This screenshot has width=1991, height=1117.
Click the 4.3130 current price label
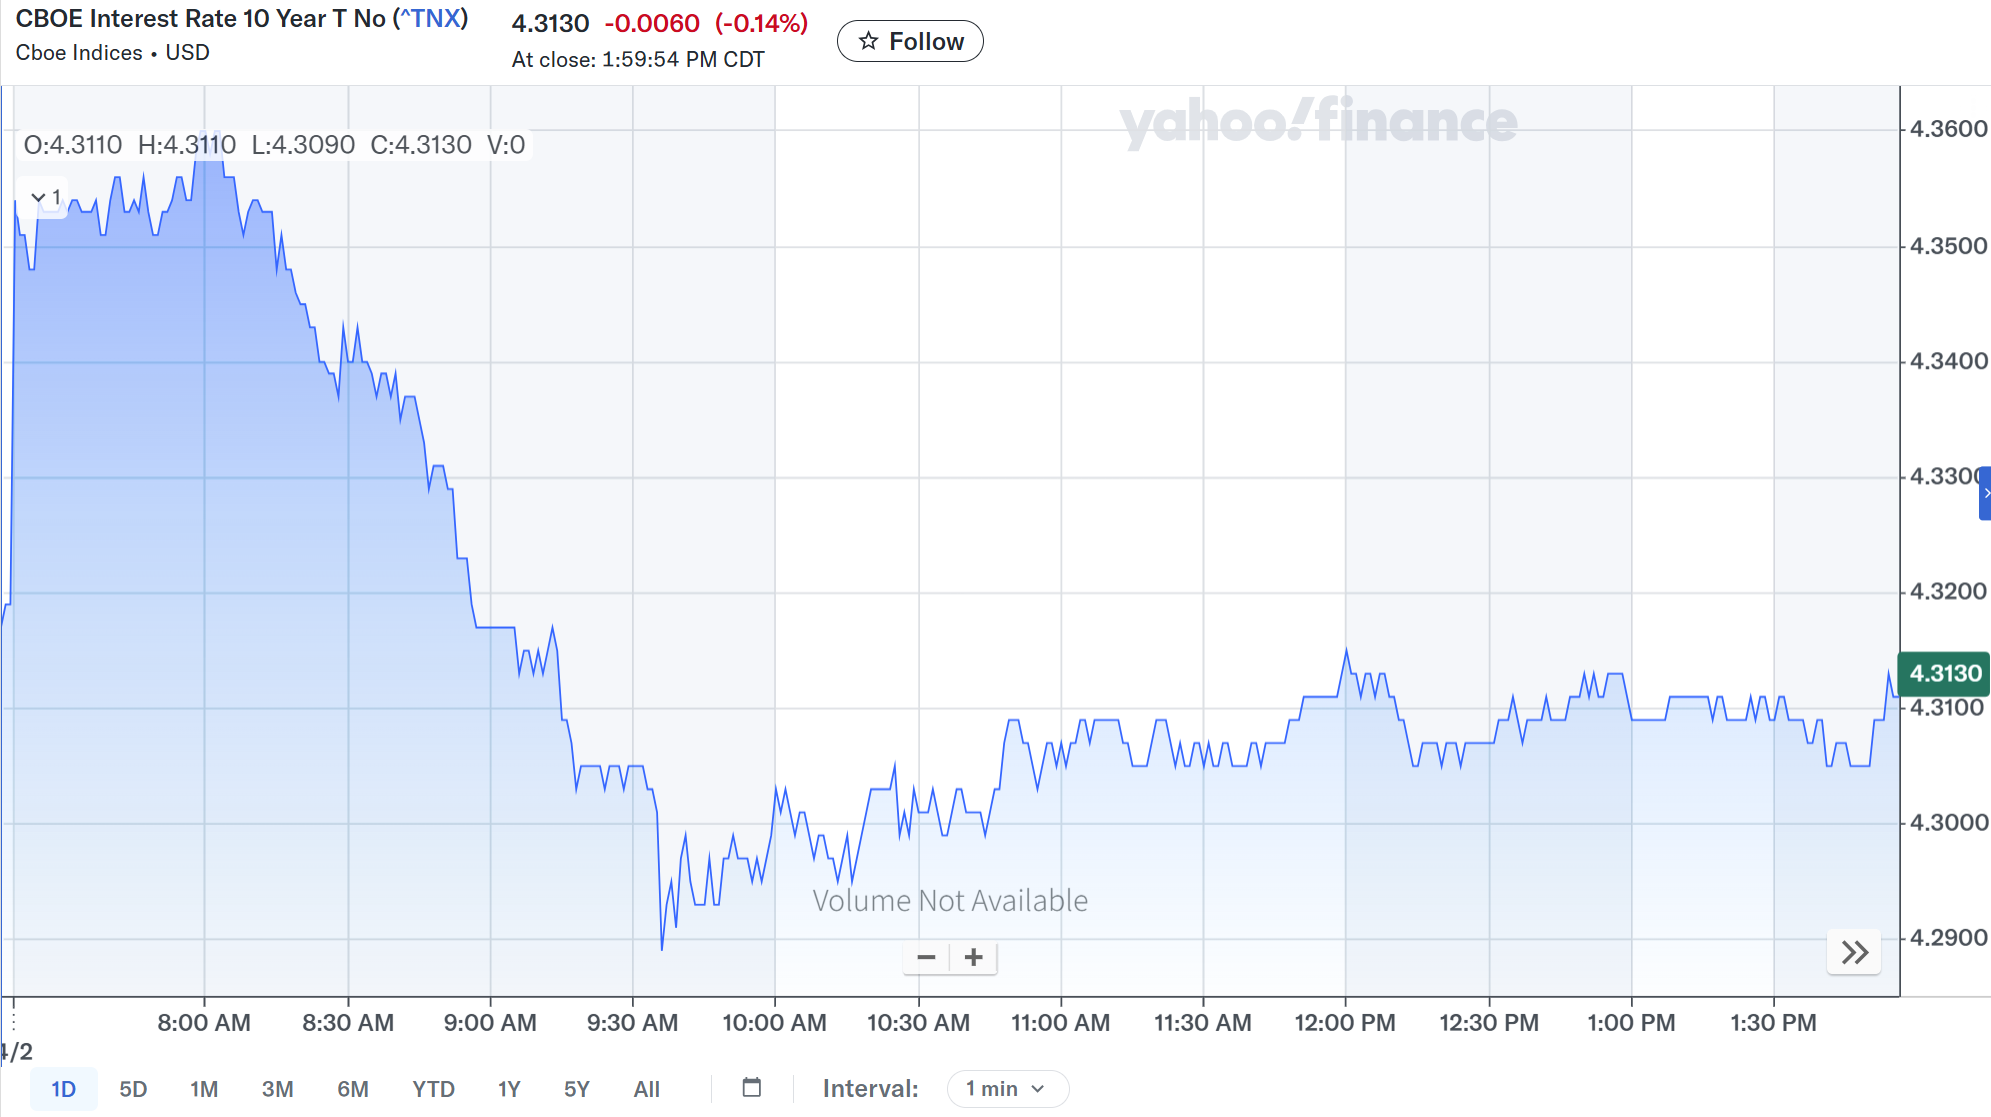1944,673
